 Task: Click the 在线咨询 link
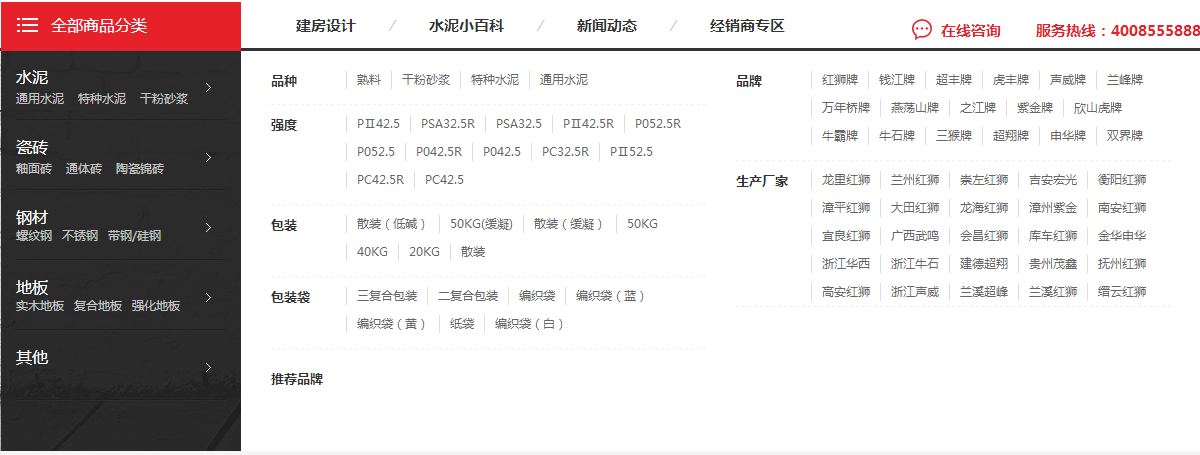coord(970,31)
